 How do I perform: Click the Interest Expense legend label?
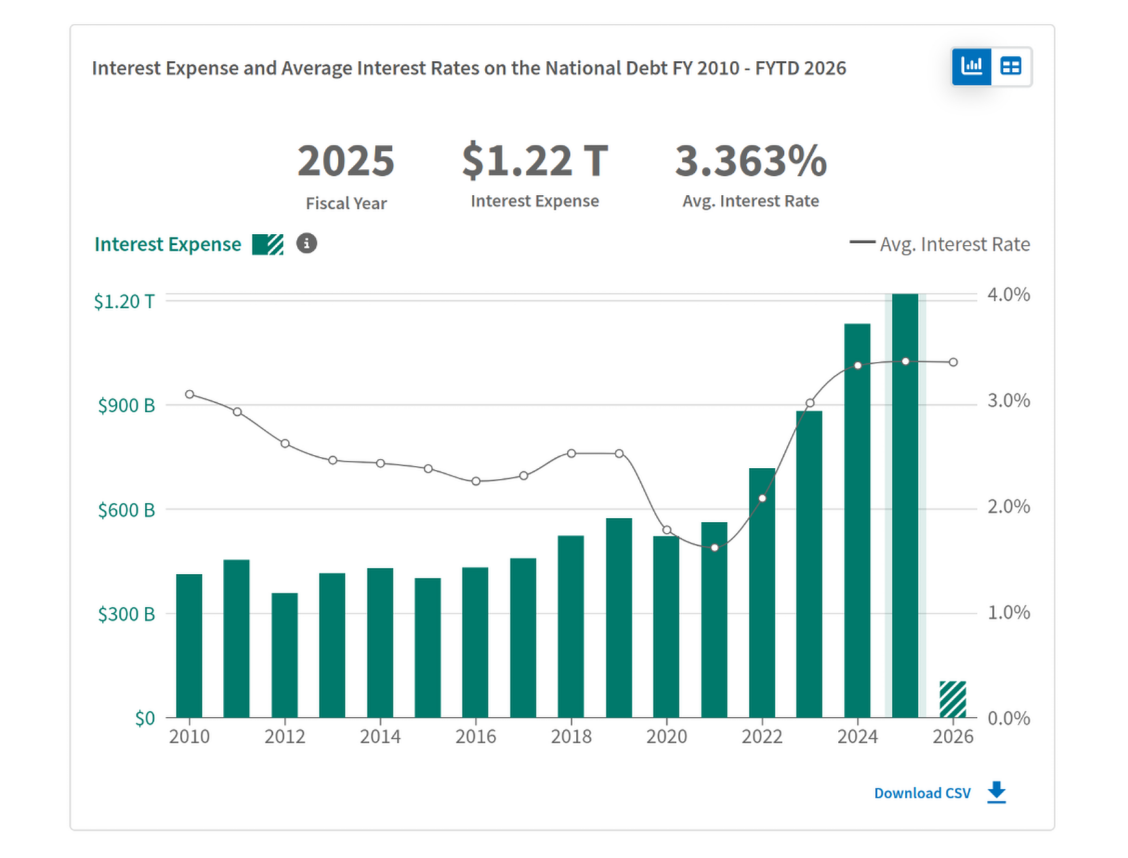[168, 245]
